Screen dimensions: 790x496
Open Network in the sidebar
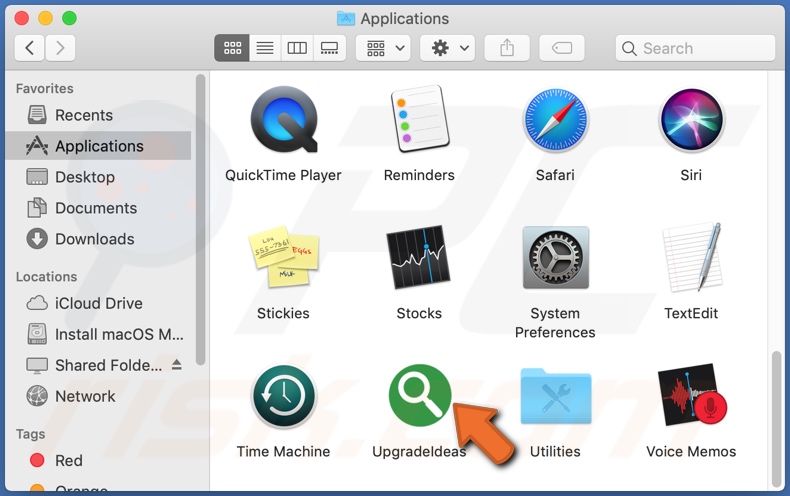point(98,396)
